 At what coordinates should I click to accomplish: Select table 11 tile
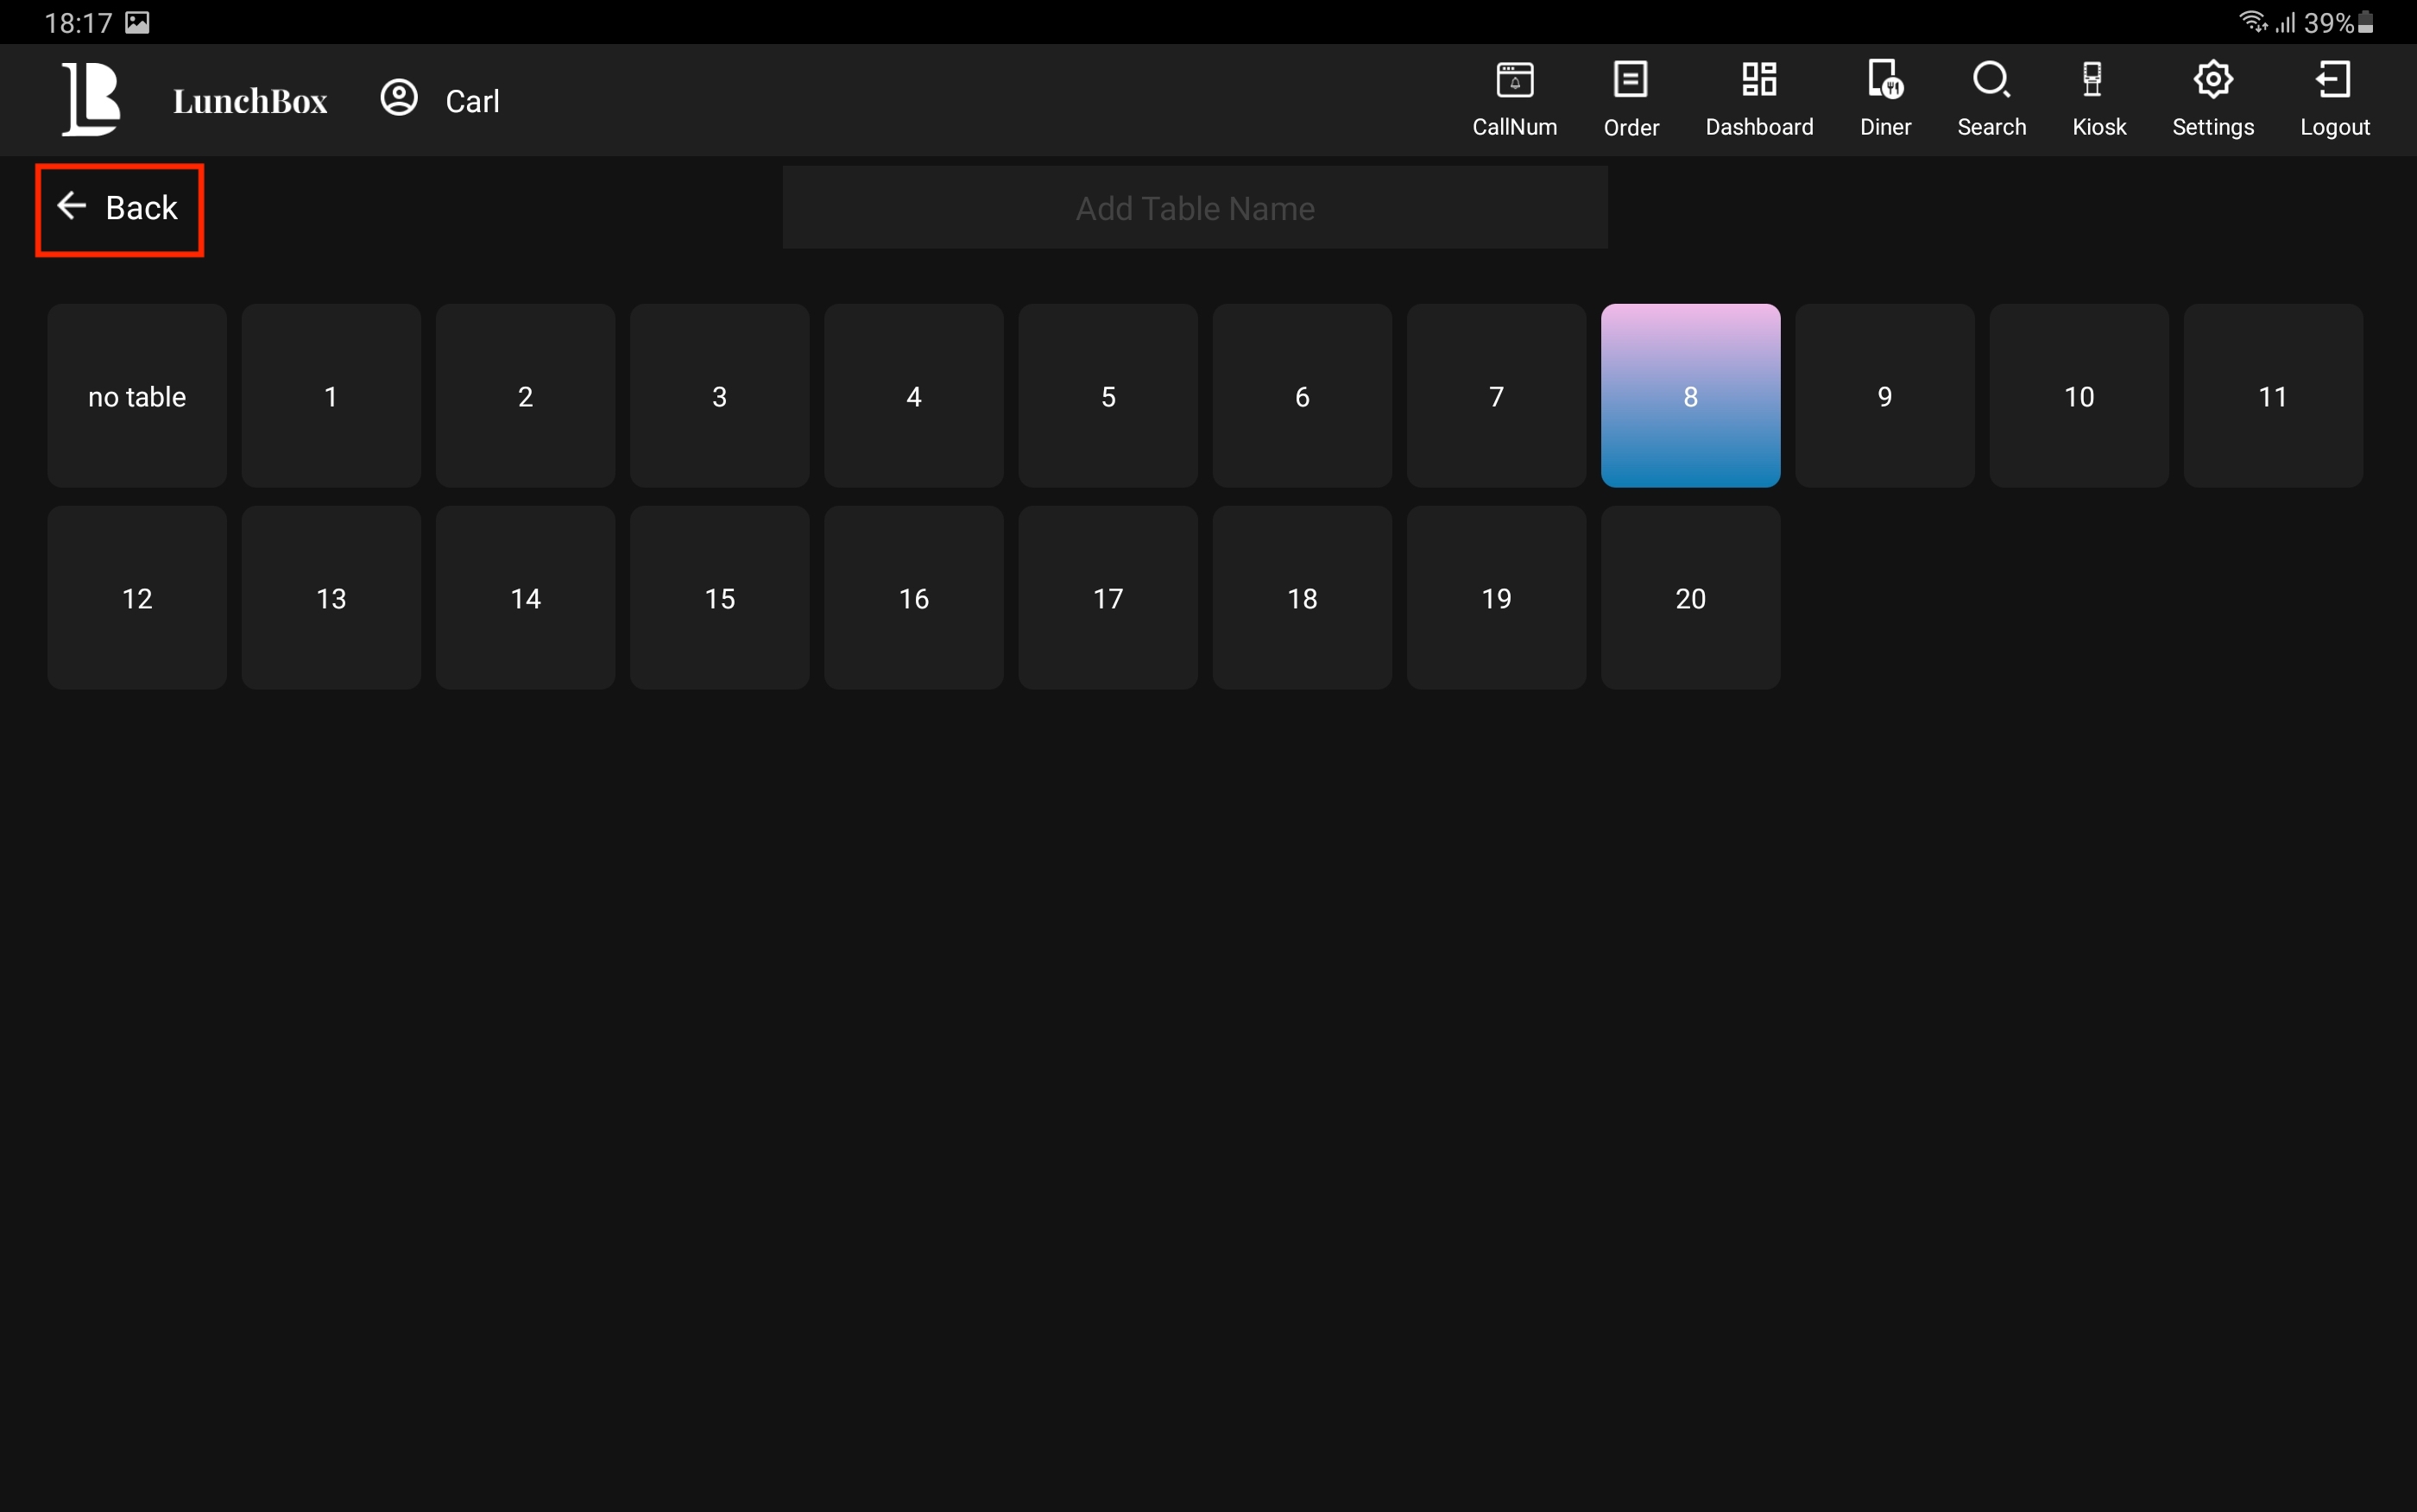(2272, 396)
